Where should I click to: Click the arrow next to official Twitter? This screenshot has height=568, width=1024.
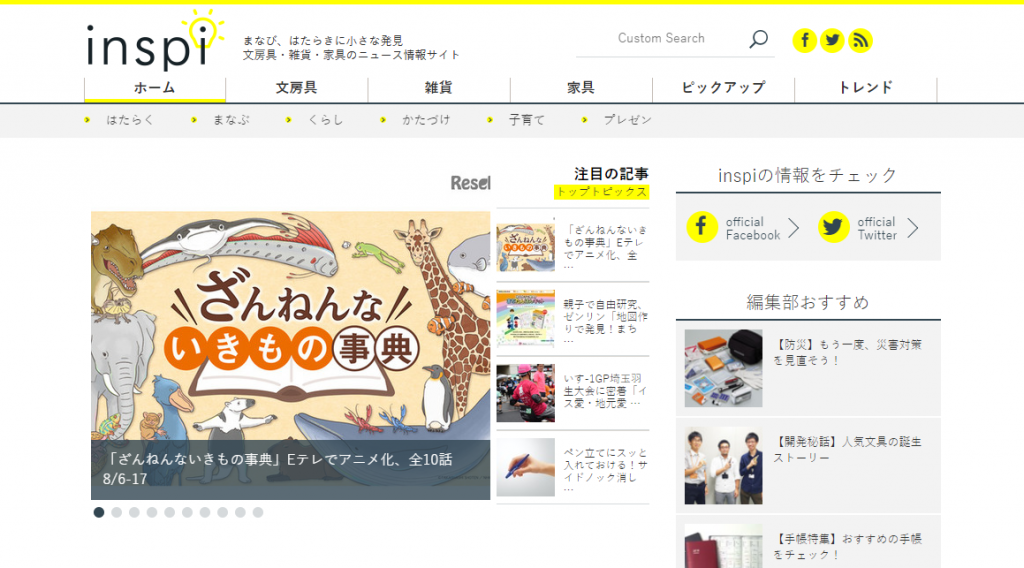[x=913, y=228]
